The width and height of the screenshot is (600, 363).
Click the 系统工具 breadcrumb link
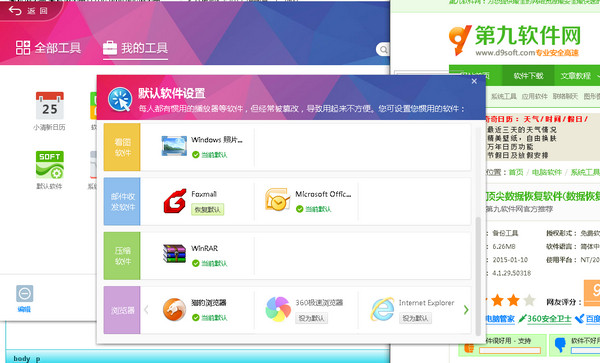(x=585, y=172)
